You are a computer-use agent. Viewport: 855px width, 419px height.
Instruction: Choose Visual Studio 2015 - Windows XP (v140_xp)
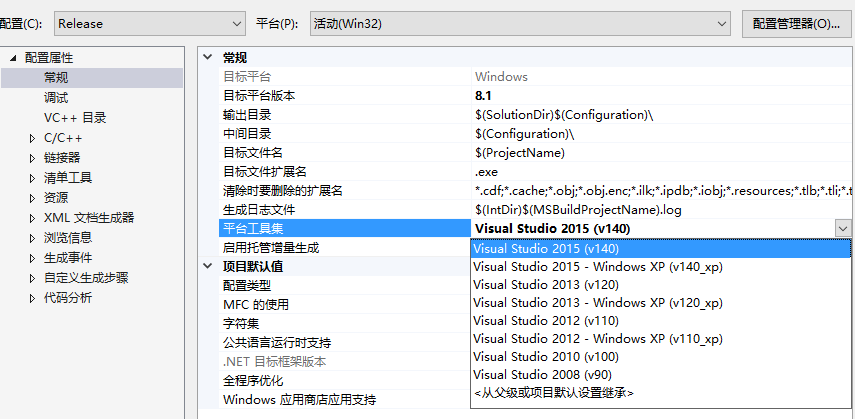[660, 267]
